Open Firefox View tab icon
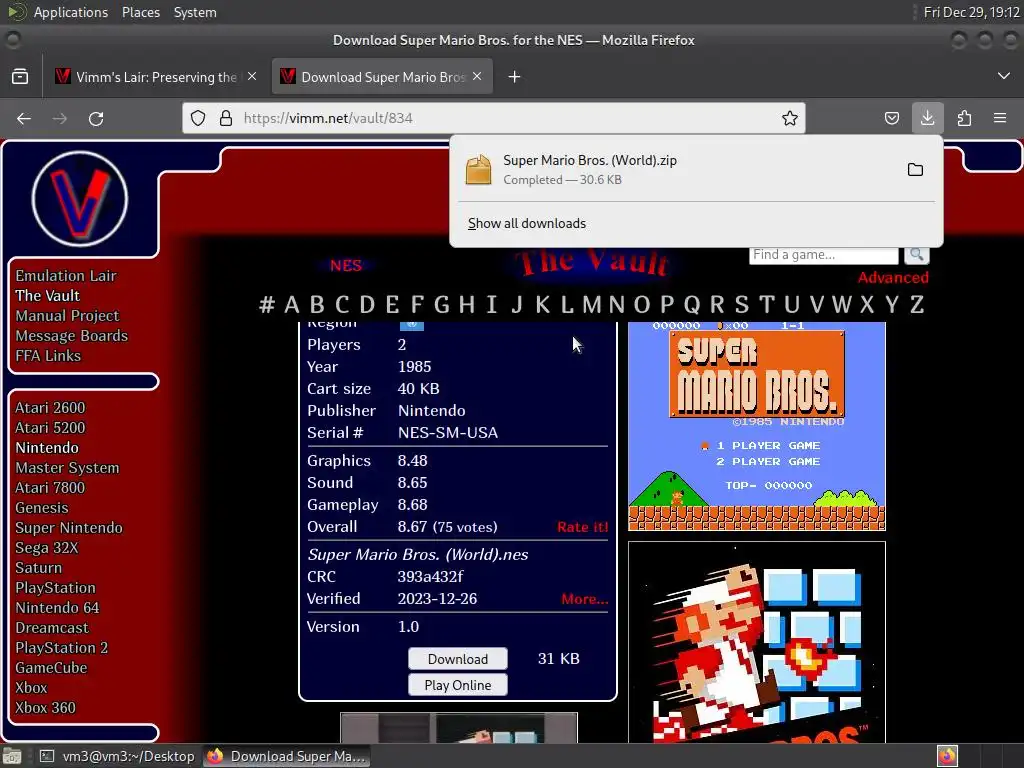The width and height of the screenshot is (1024, 768). click(20, 77)
